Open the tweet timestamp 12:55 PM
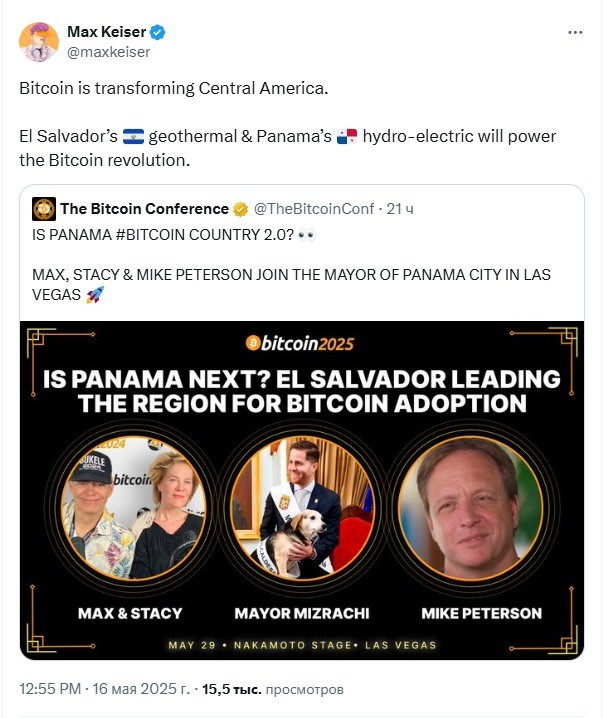Viewport: 604px width, 718px height. [x=50, y=689]
